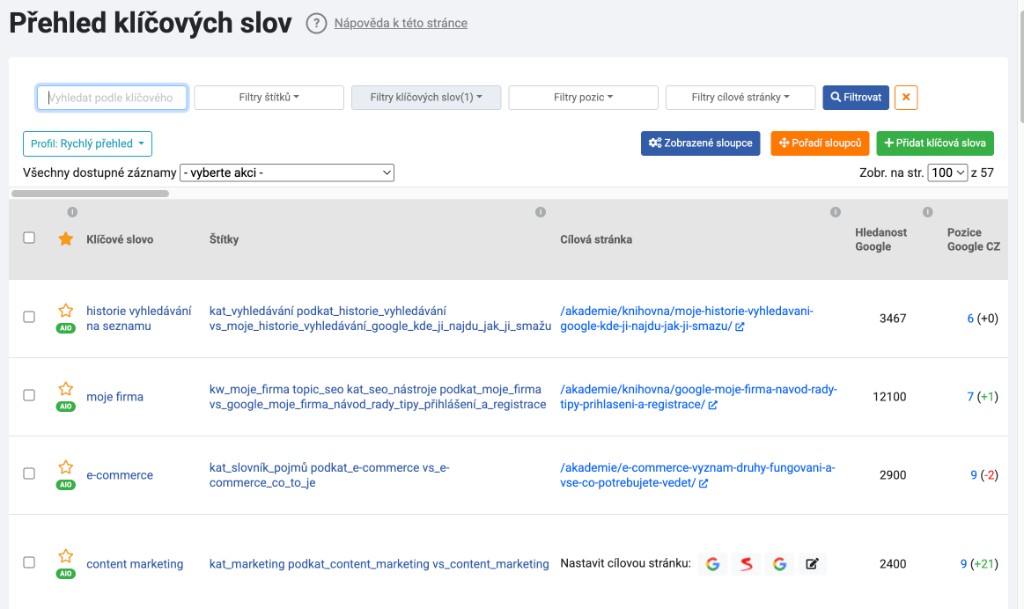Click external-link icon after 'prihlaseni-a-registrace/' URL
The image size is (1024, 609).
tap(713, 405)
